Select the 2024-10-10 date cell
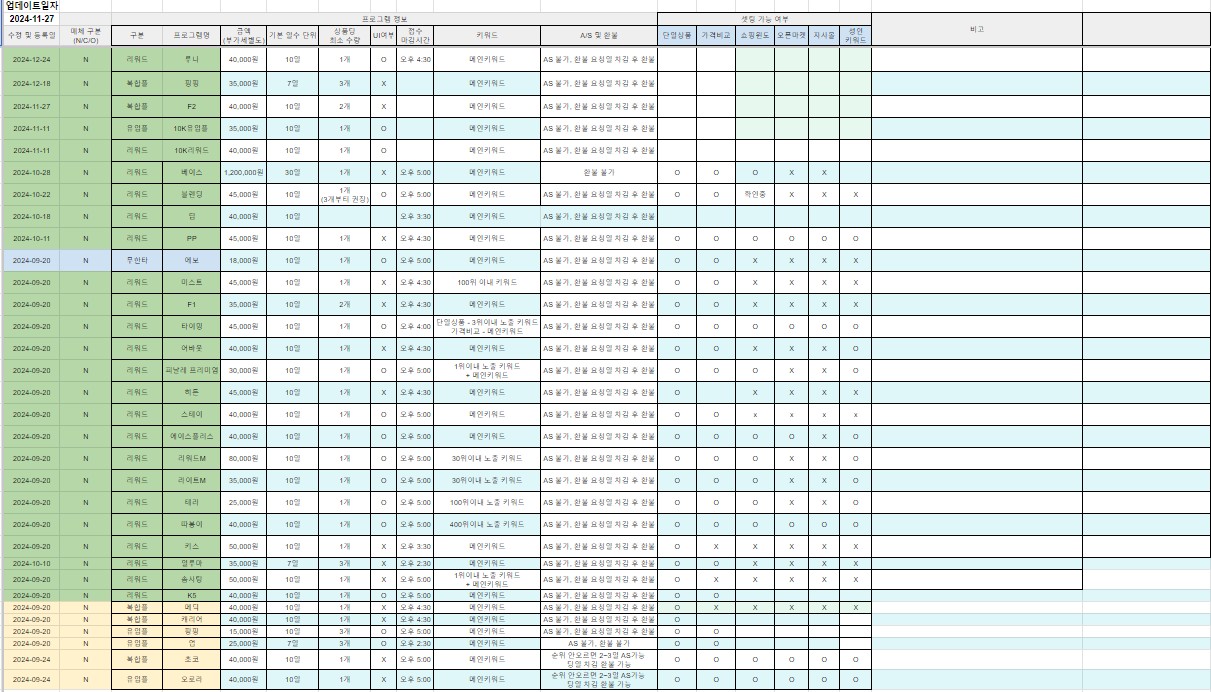This screenshot has width=1211, height=692. click(x=30, y=563)
